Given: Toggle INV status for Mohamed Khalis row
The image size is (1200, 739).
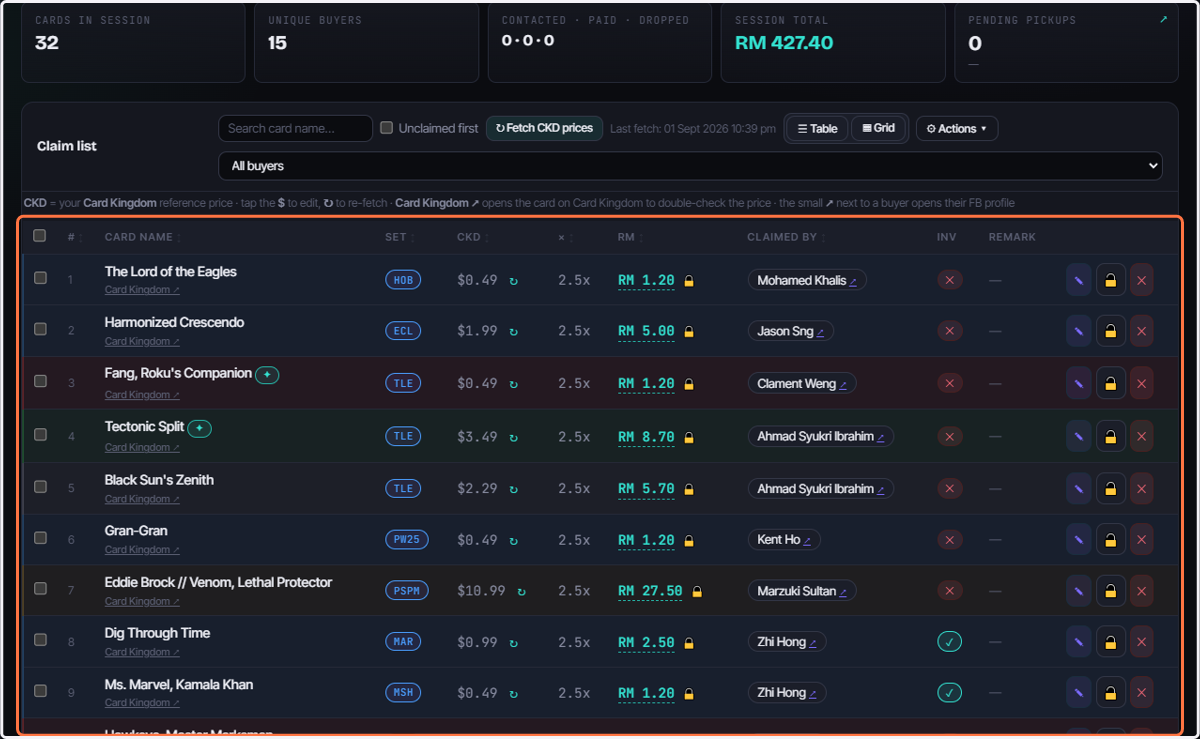Looking at the screenshot, I should tap(949, 280).
